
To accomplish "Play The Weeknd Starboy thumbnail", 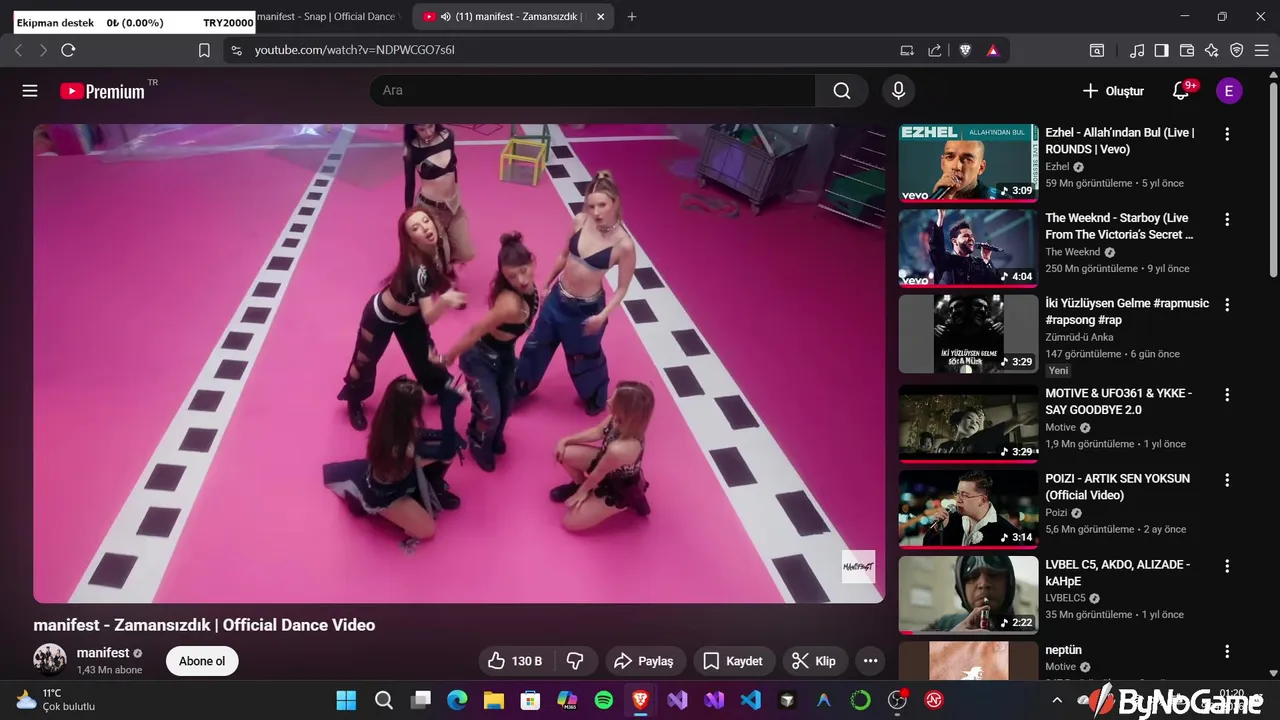I will click(x=968, y=248).
